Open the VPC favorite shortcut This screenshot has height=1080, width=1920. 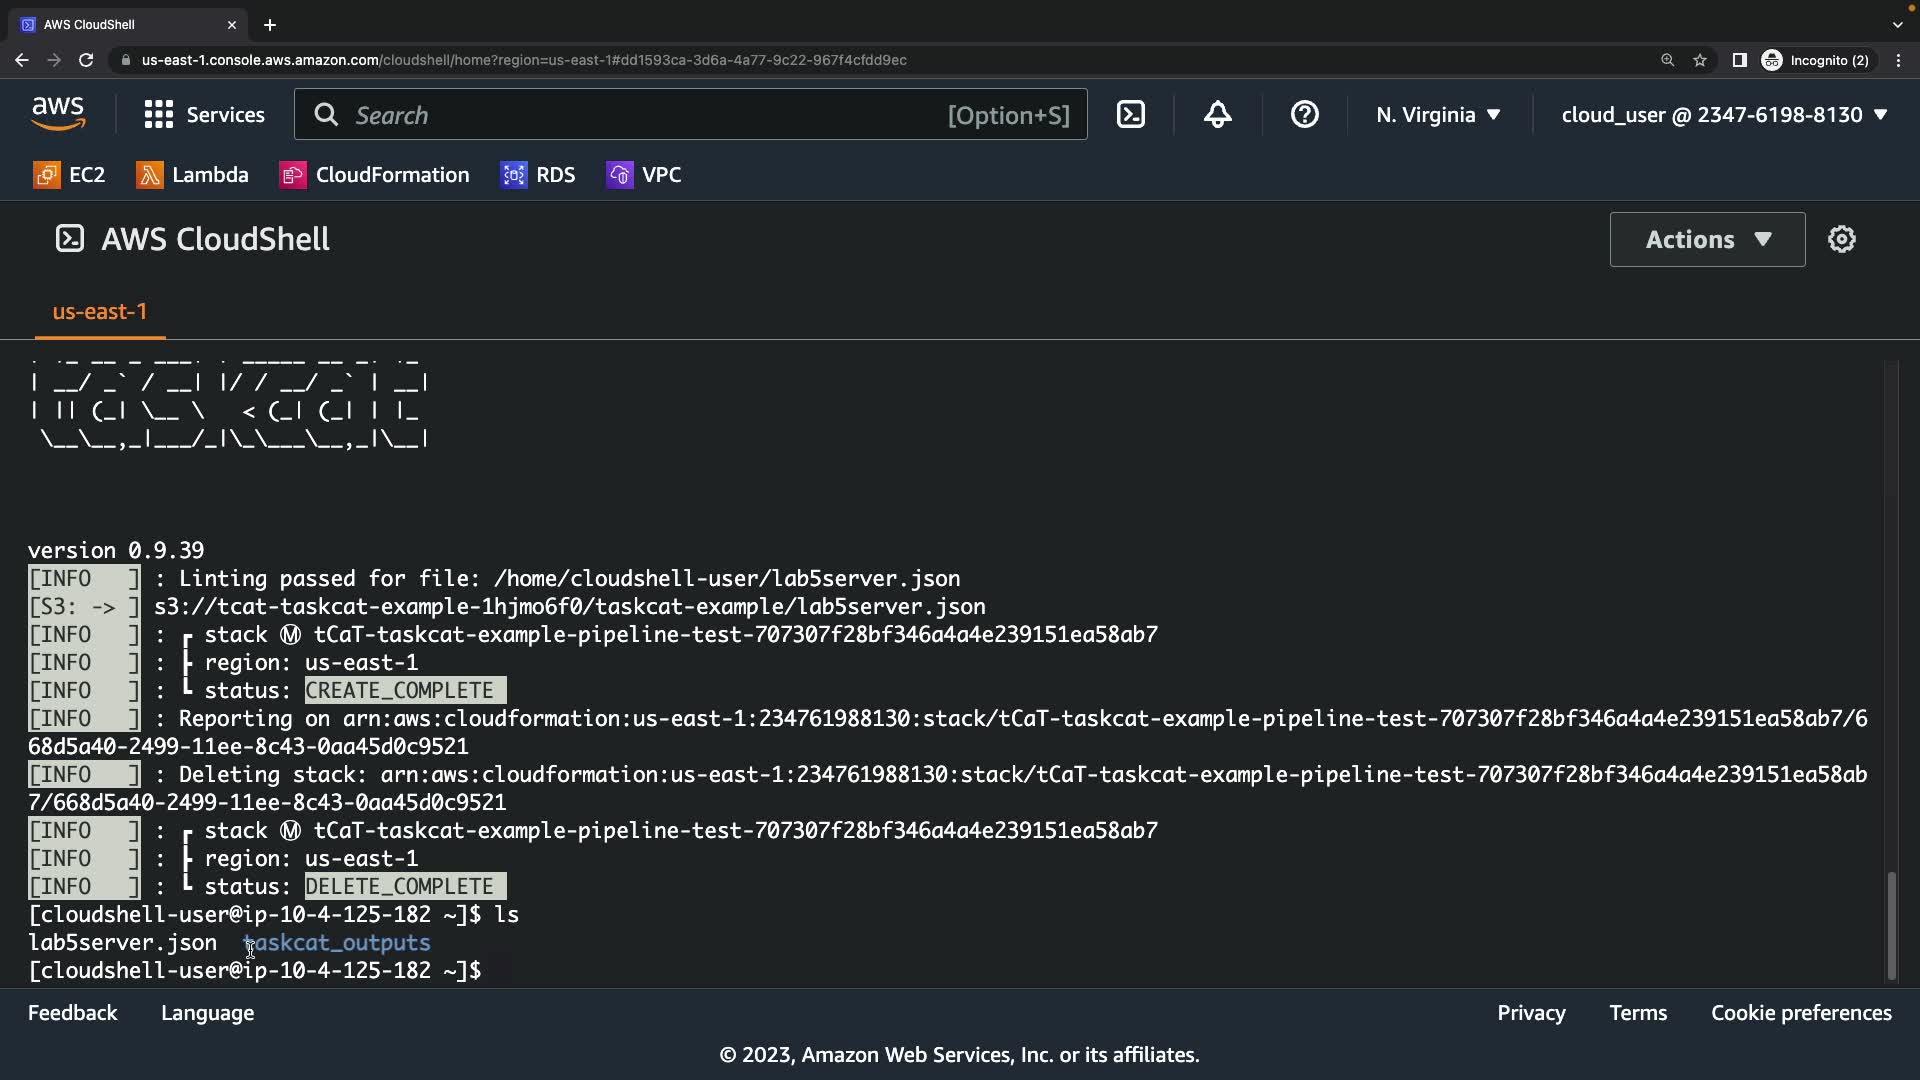644,175
